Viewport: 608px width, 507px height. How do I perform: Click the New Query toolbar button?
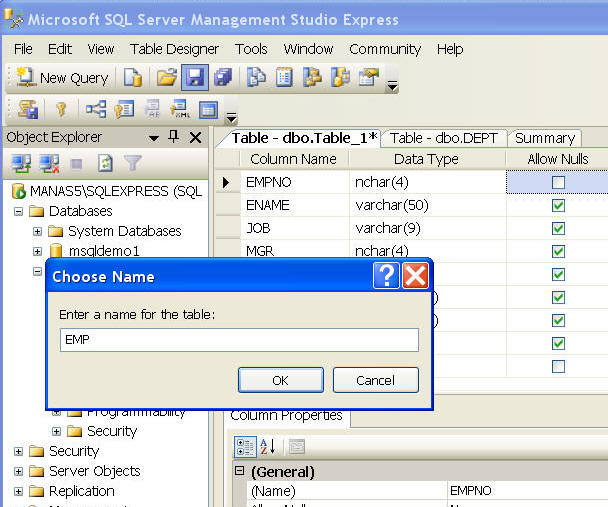pos(62,78)
